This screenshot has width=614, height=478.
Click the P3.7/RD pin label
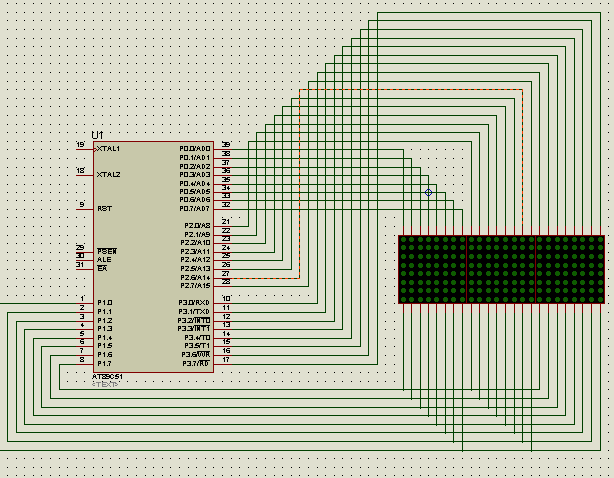point(196,364)
